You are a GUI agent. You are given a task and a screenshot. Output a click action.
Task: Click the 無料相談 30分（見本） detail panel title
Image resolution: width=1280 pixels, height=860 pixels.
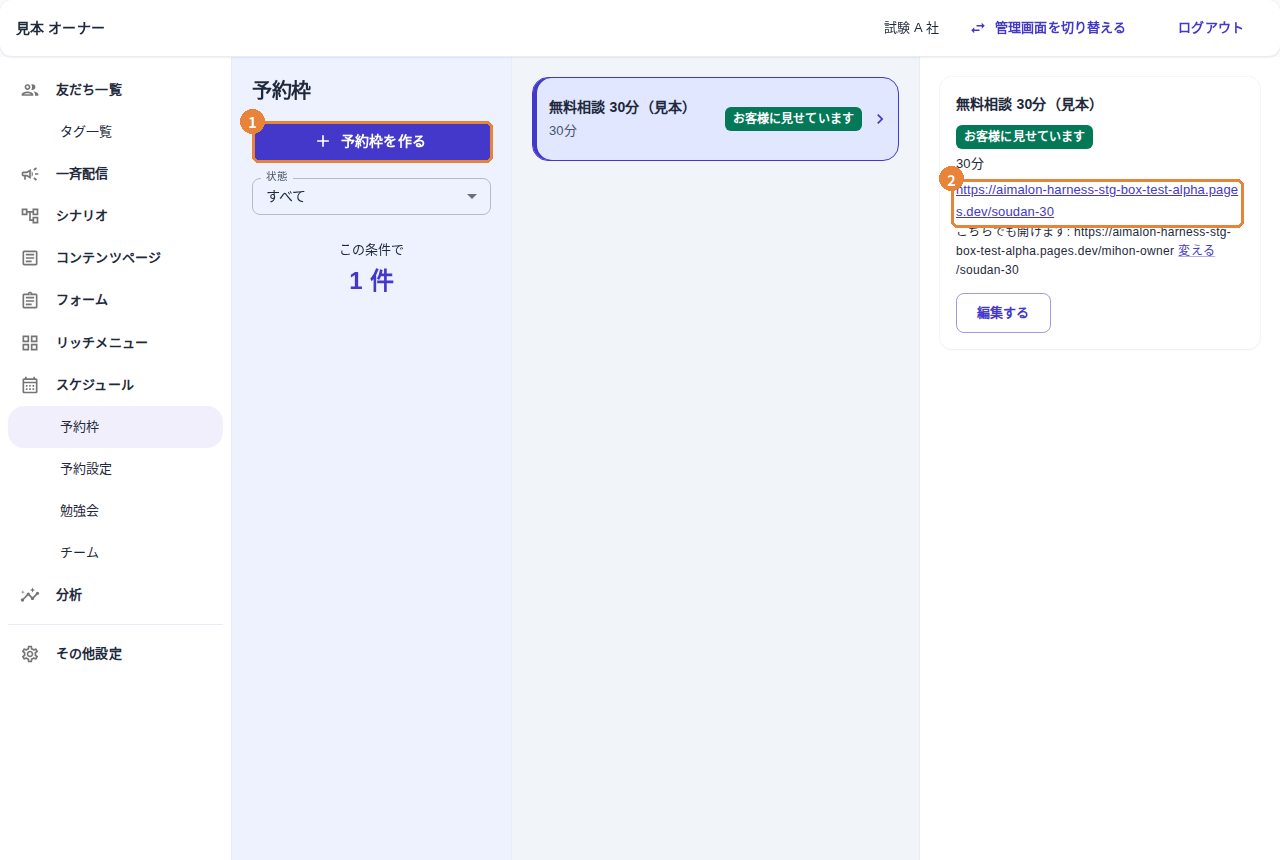[1026, 104]
